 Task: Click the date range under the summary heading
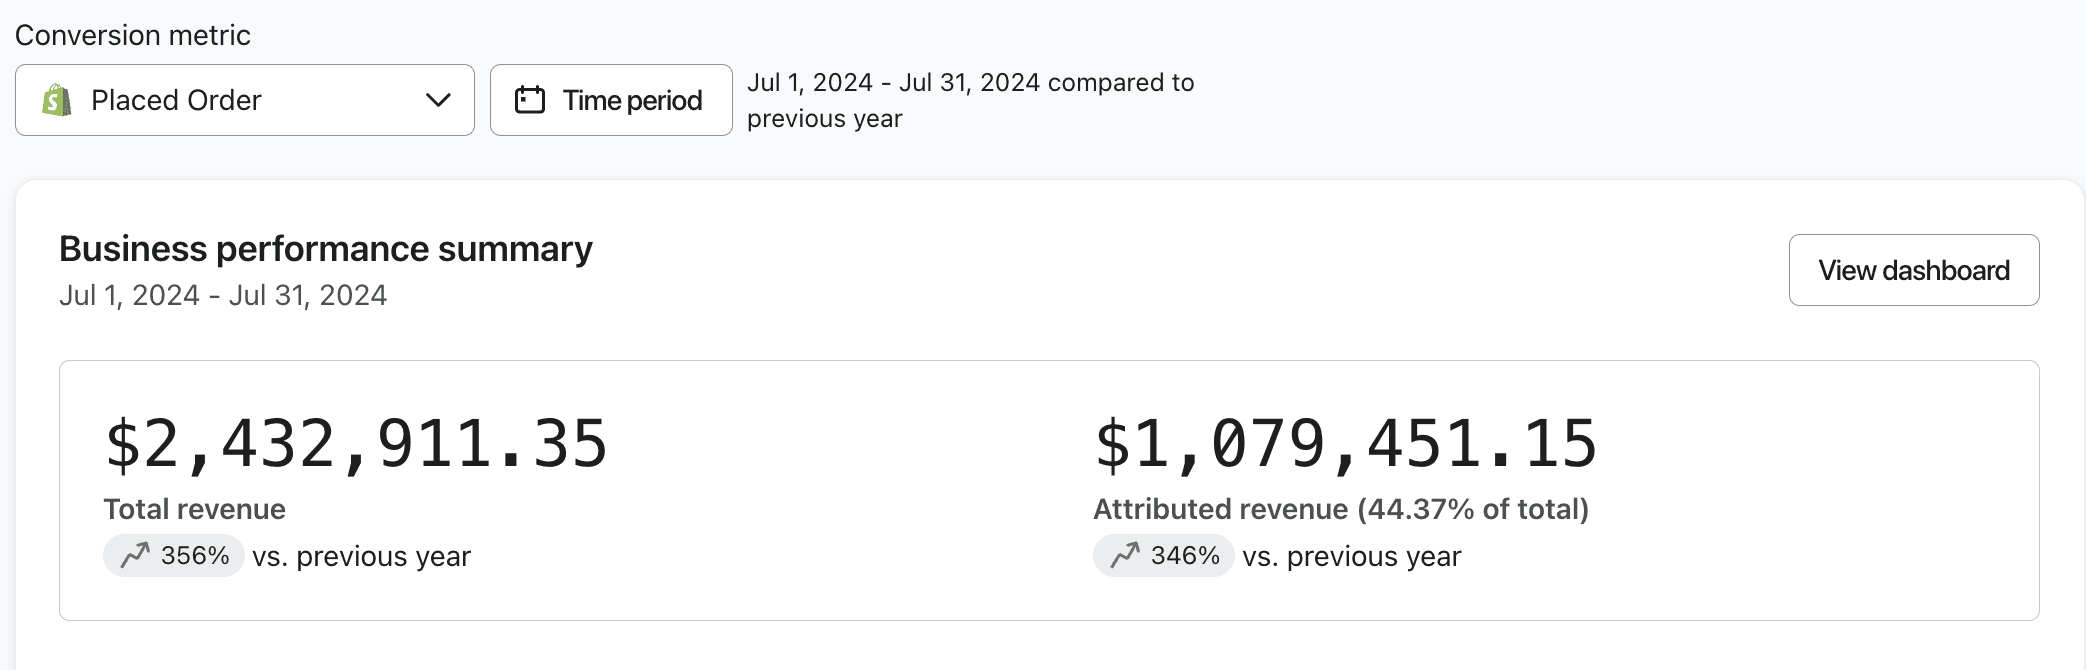(223, 296)
